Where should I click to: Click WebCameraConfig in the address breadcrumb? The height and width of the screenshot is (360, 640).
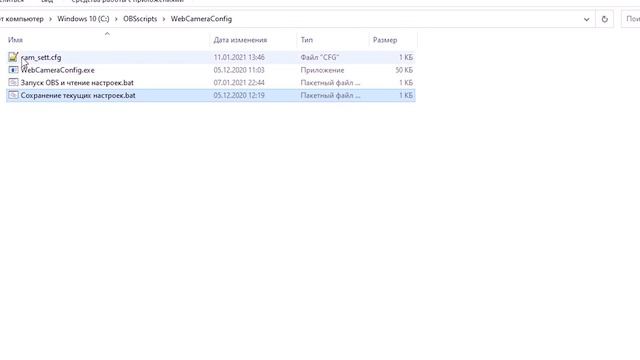pyautogui.click(x=201, y=19)
